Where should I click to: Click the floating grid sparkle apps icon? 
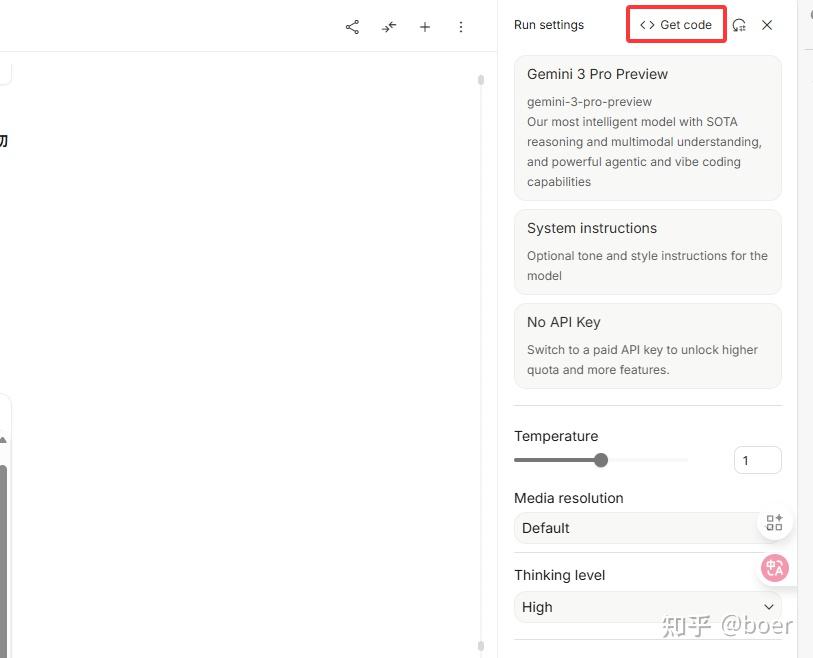pyautogui.click(x=774, y=523)
